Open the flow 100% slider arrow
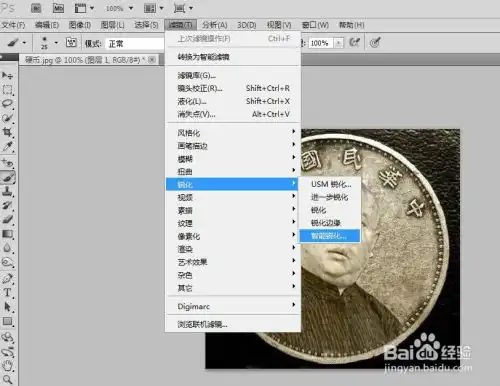The image size is (500, 386). [338, 43]
